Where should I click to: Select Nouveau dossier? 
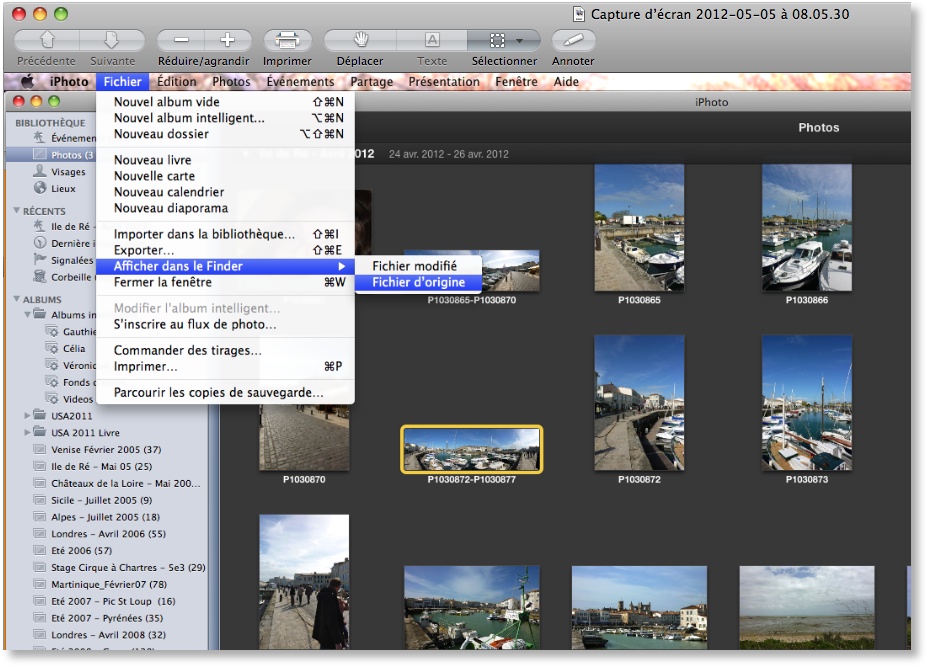click(225, 134)
